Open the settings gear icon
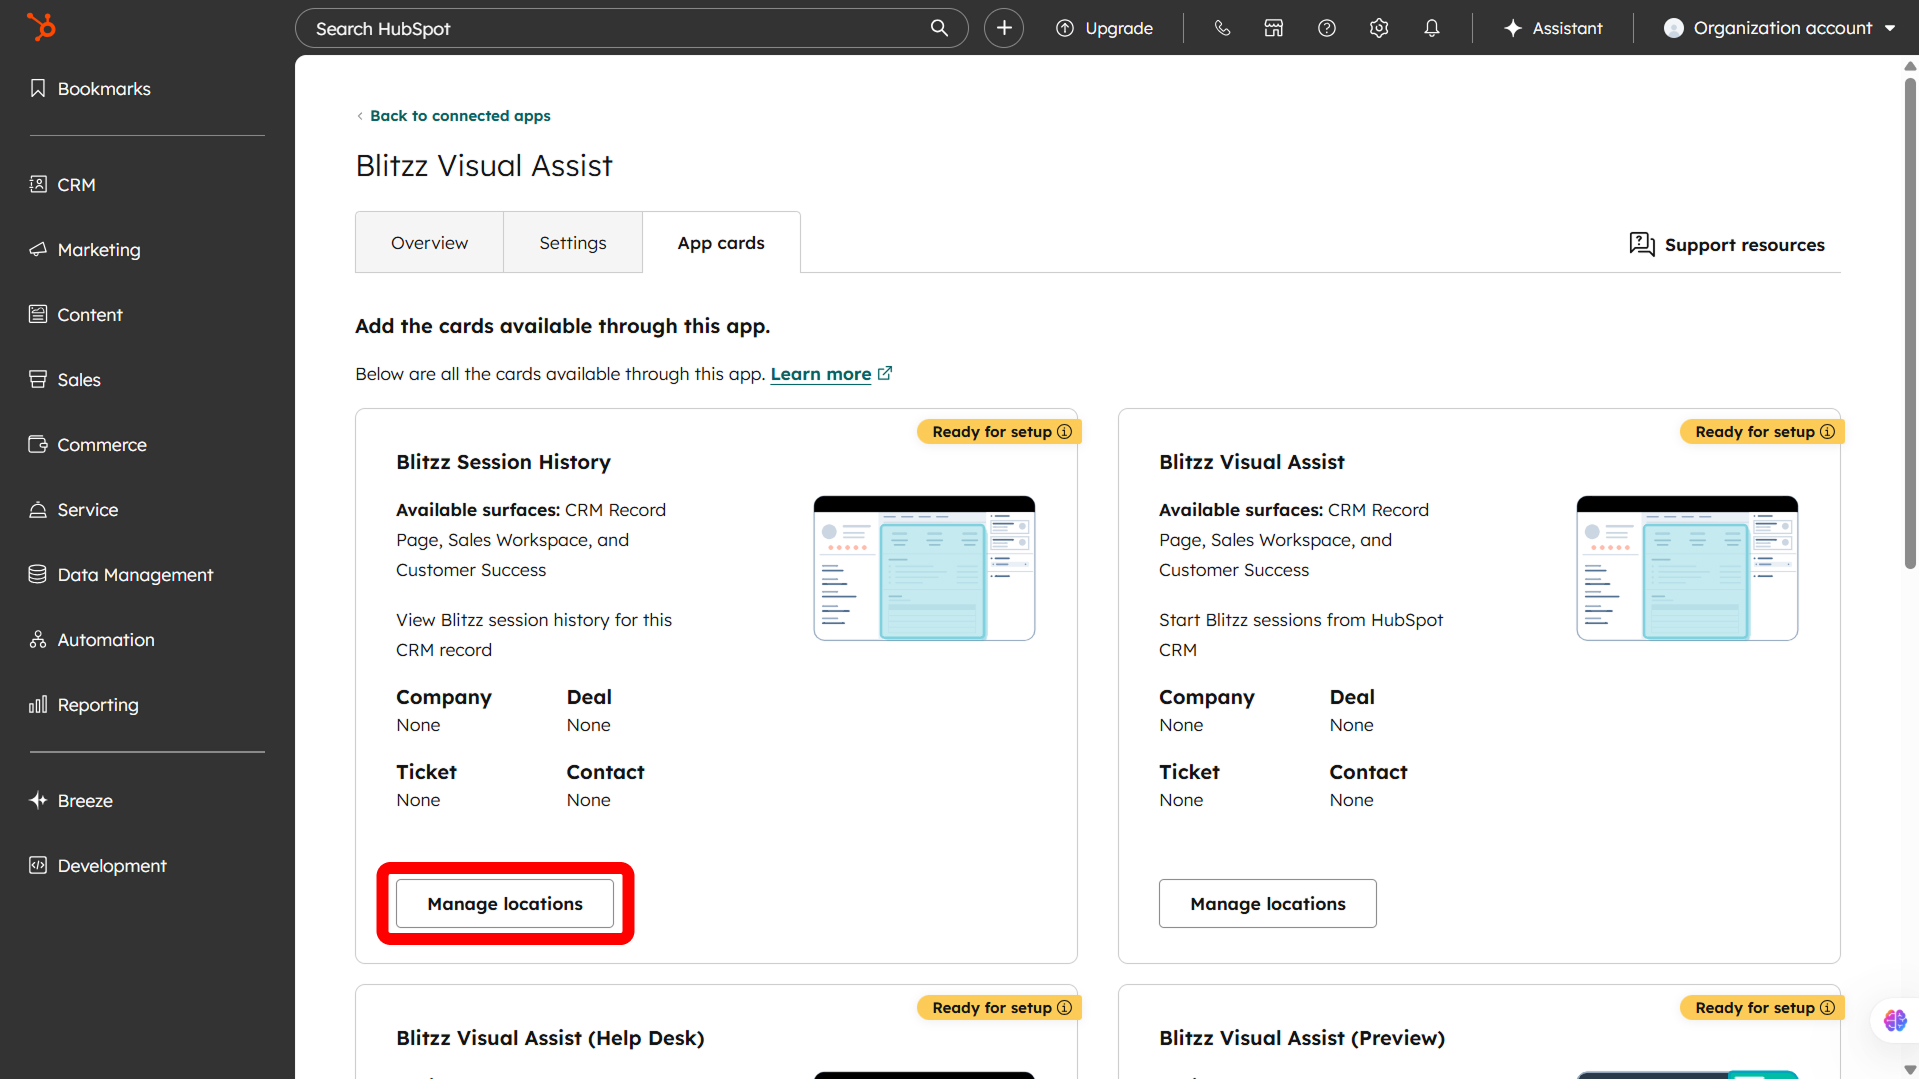1919x1079 pixels. (1379, 28)
